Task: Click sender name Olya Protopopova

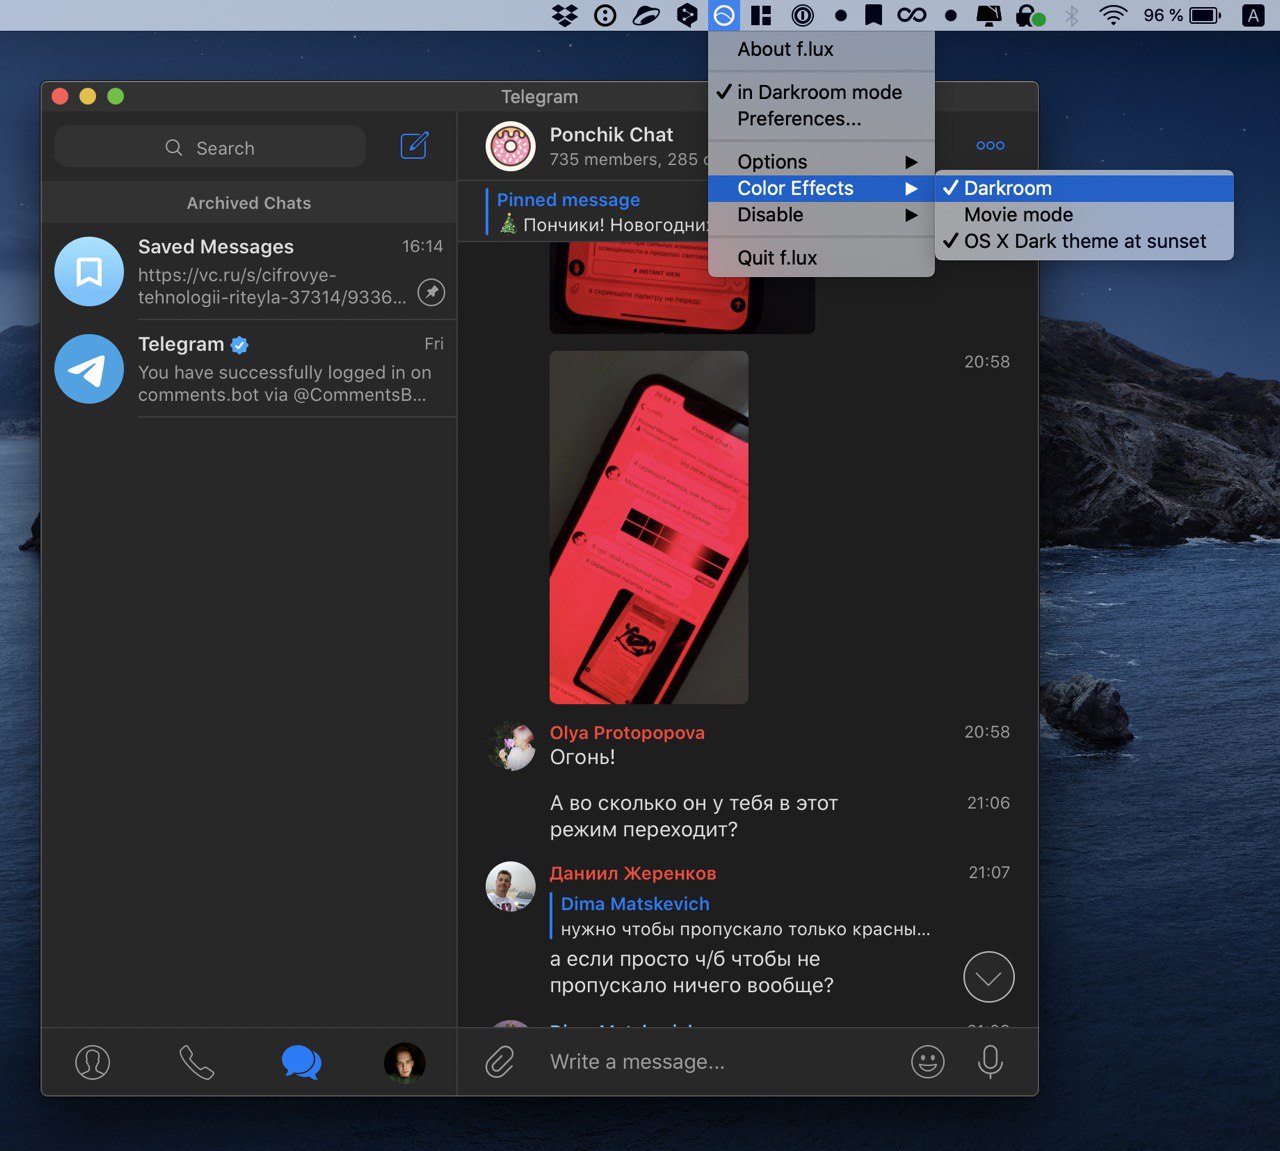Action: pyautogui.click(x=627, y=733)
